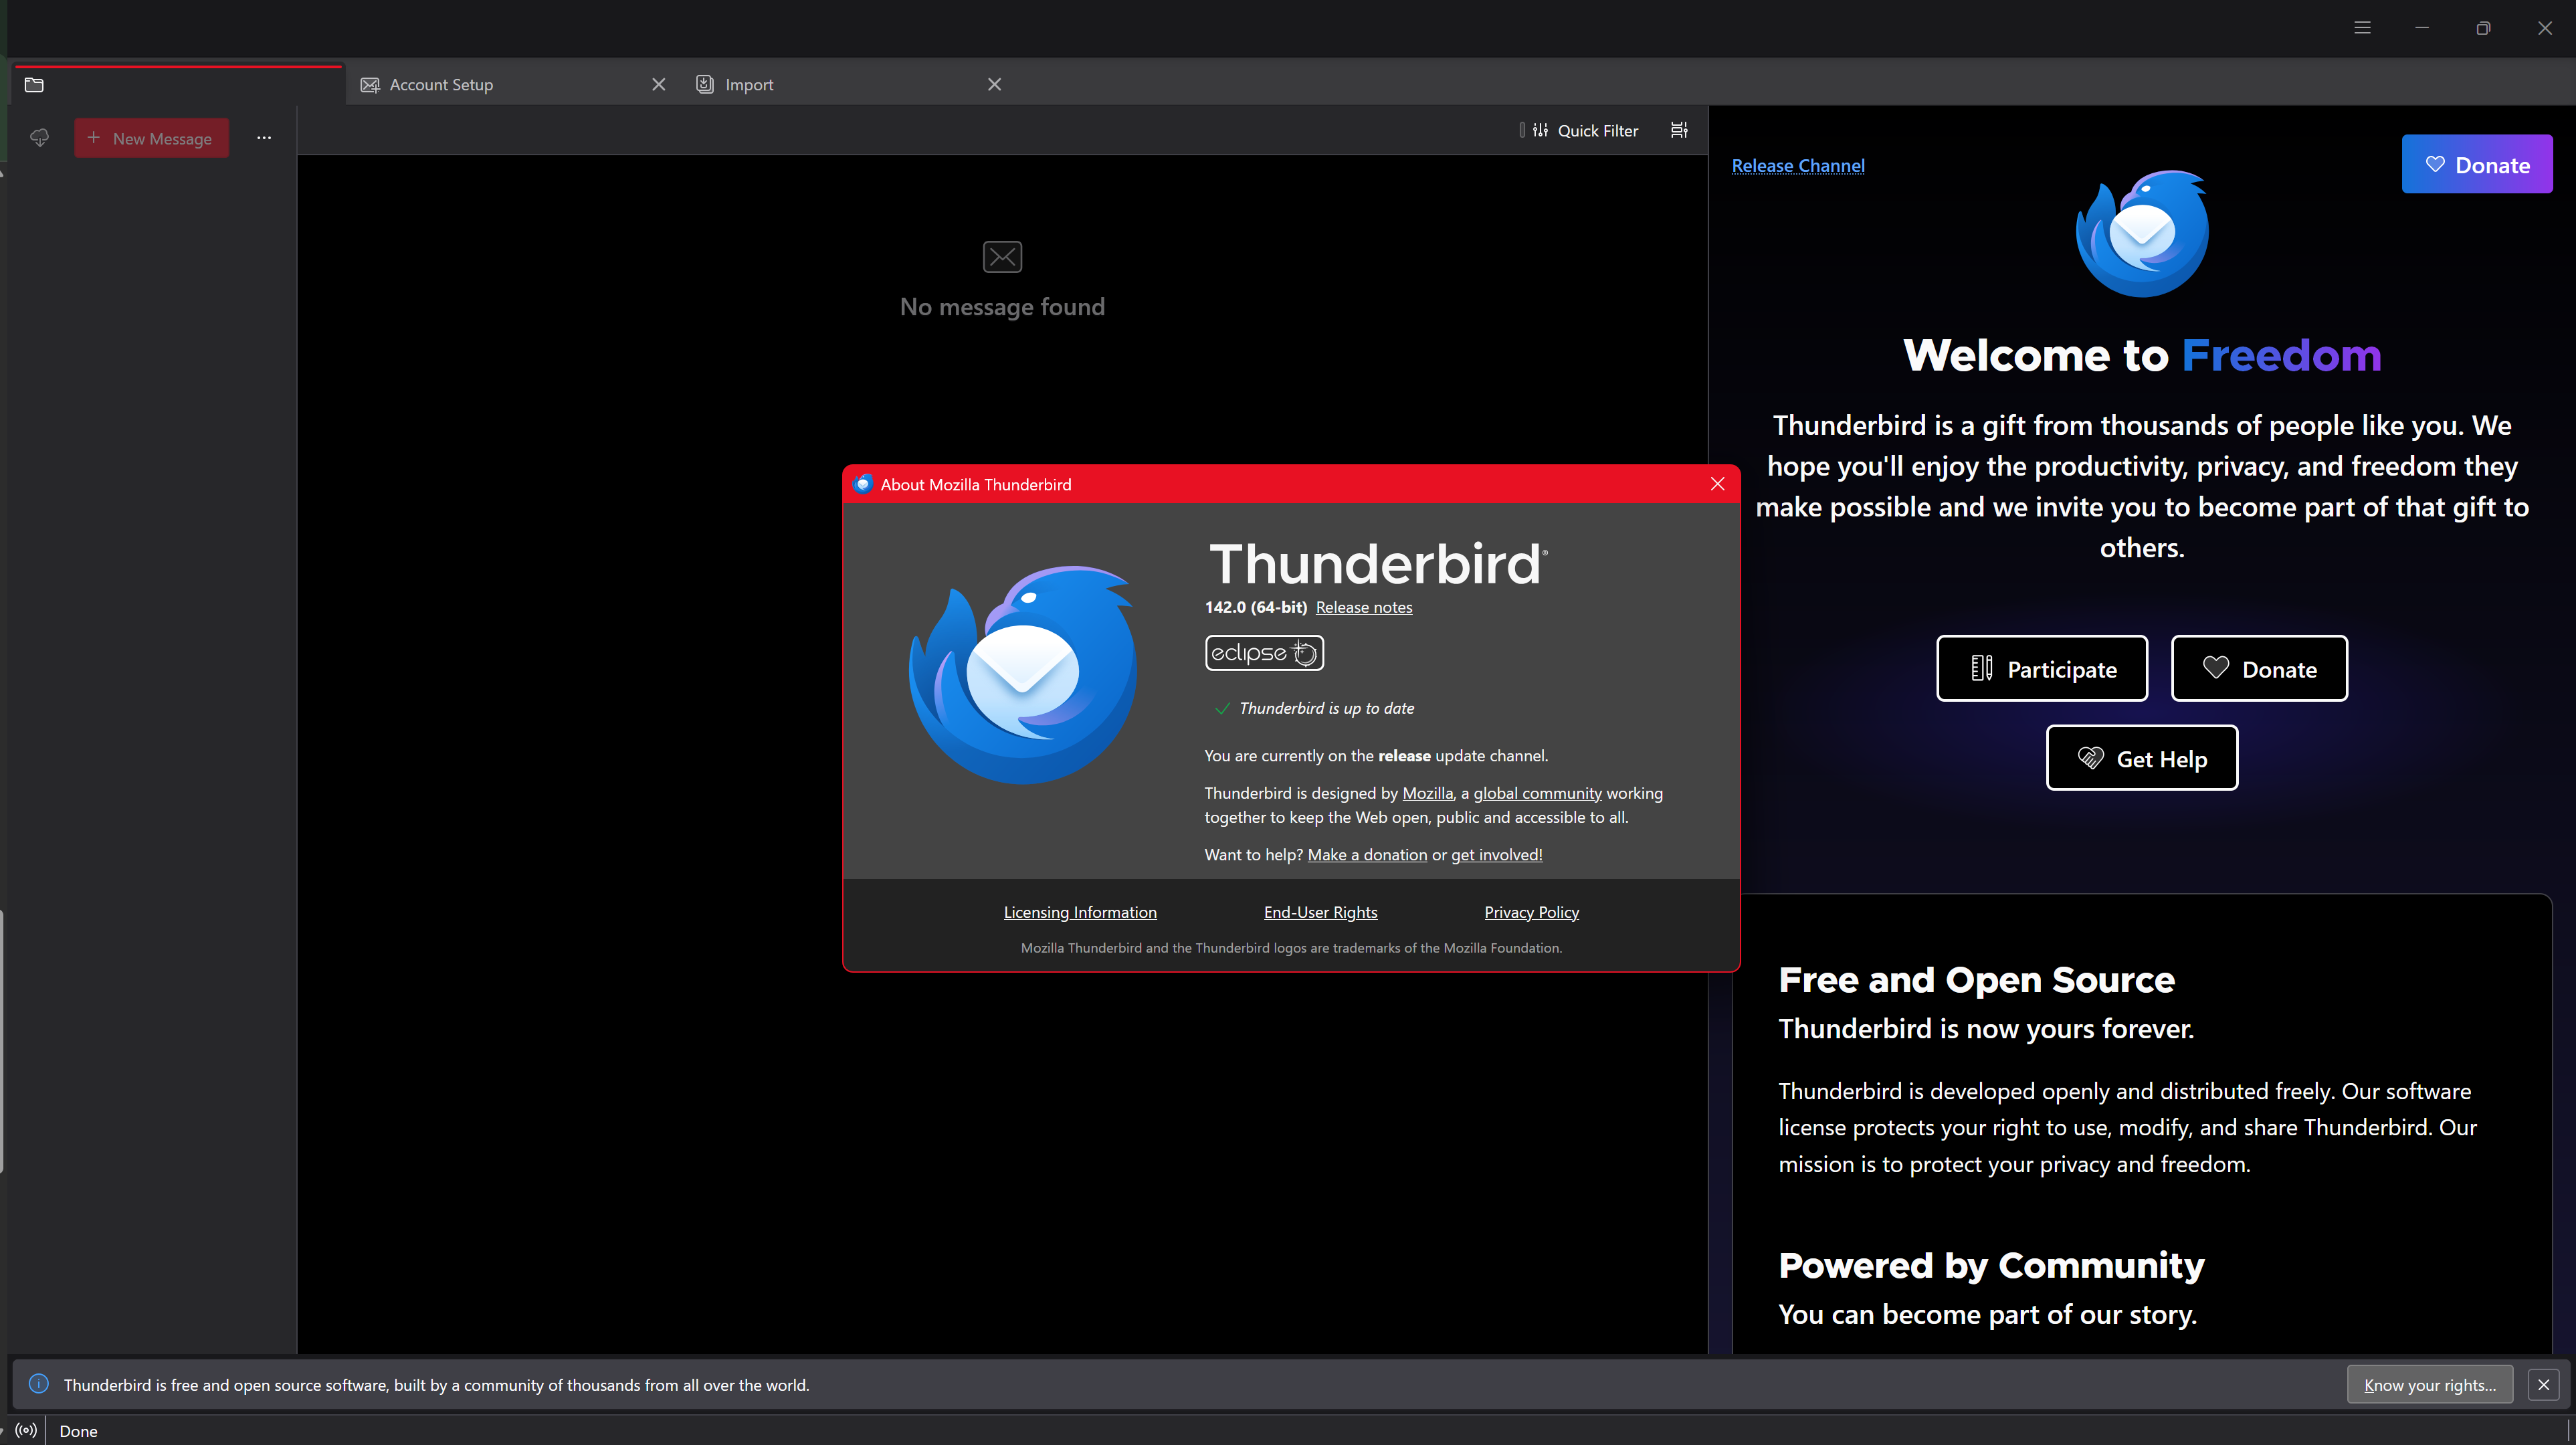Close the About Mozilla Thunderbird dialog
This screenshot has width=2576, height=1445.
click(1717, 484)
